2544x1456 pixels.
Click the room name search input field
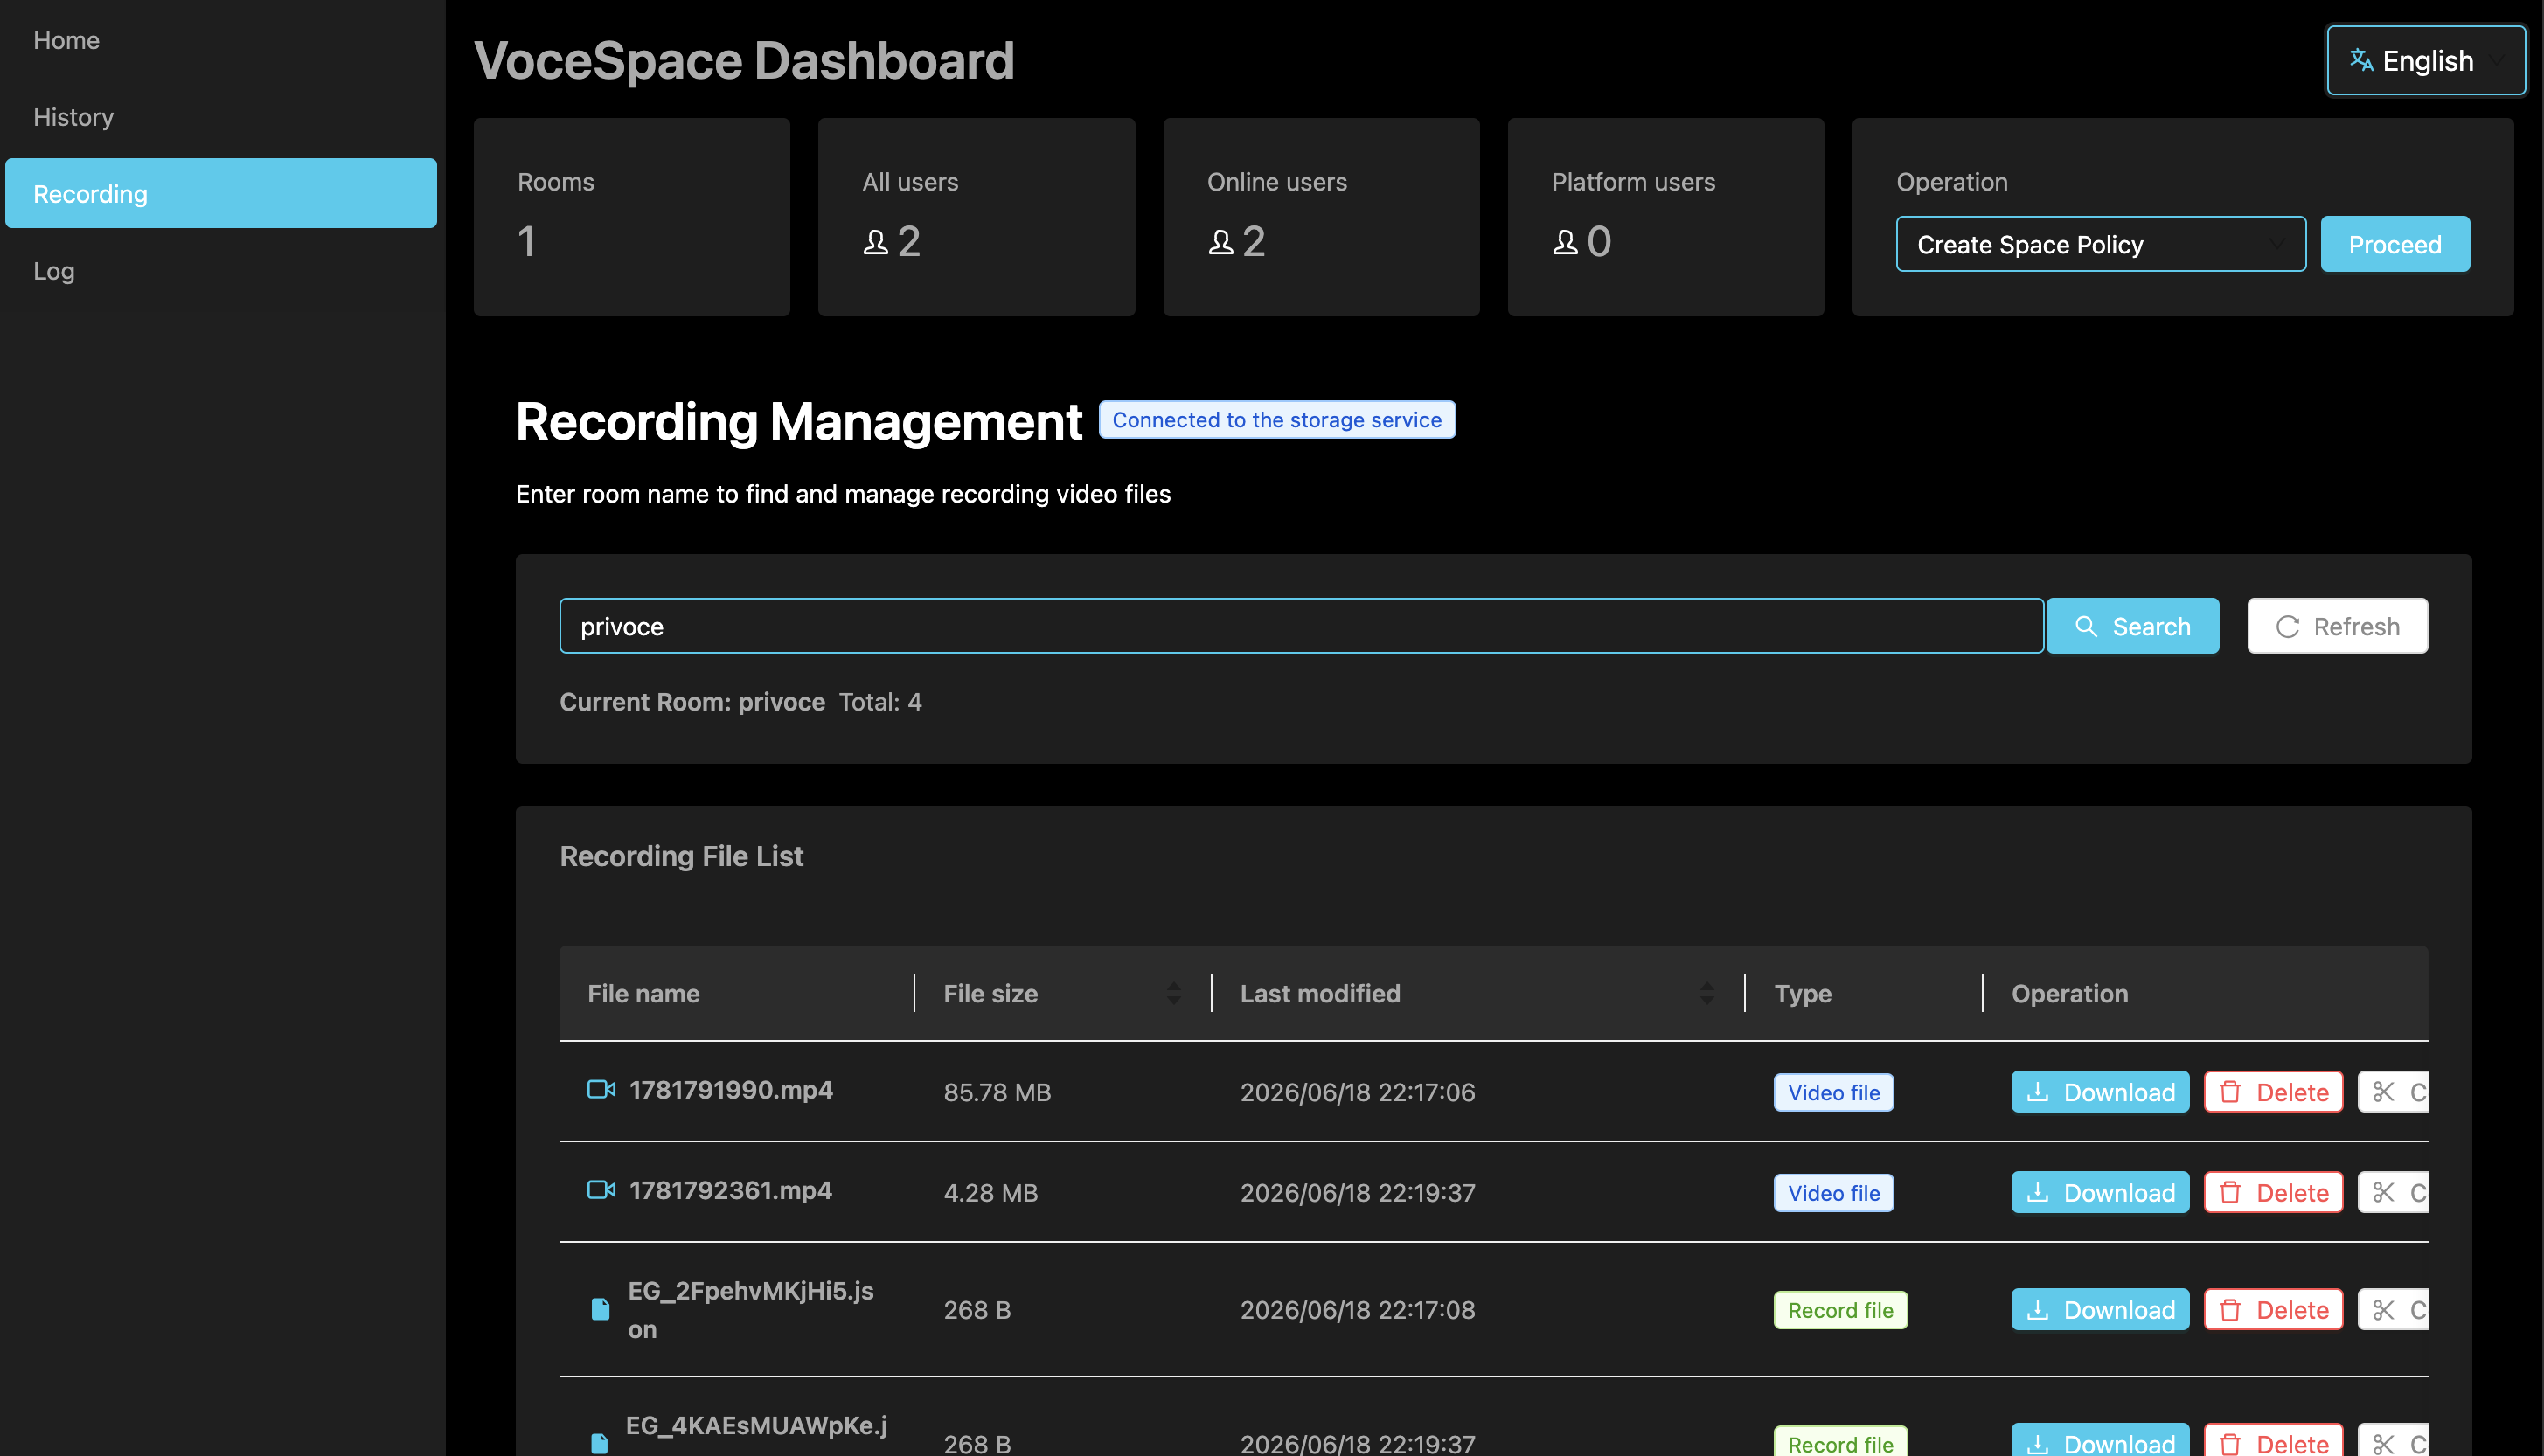tap(1301, 626)
